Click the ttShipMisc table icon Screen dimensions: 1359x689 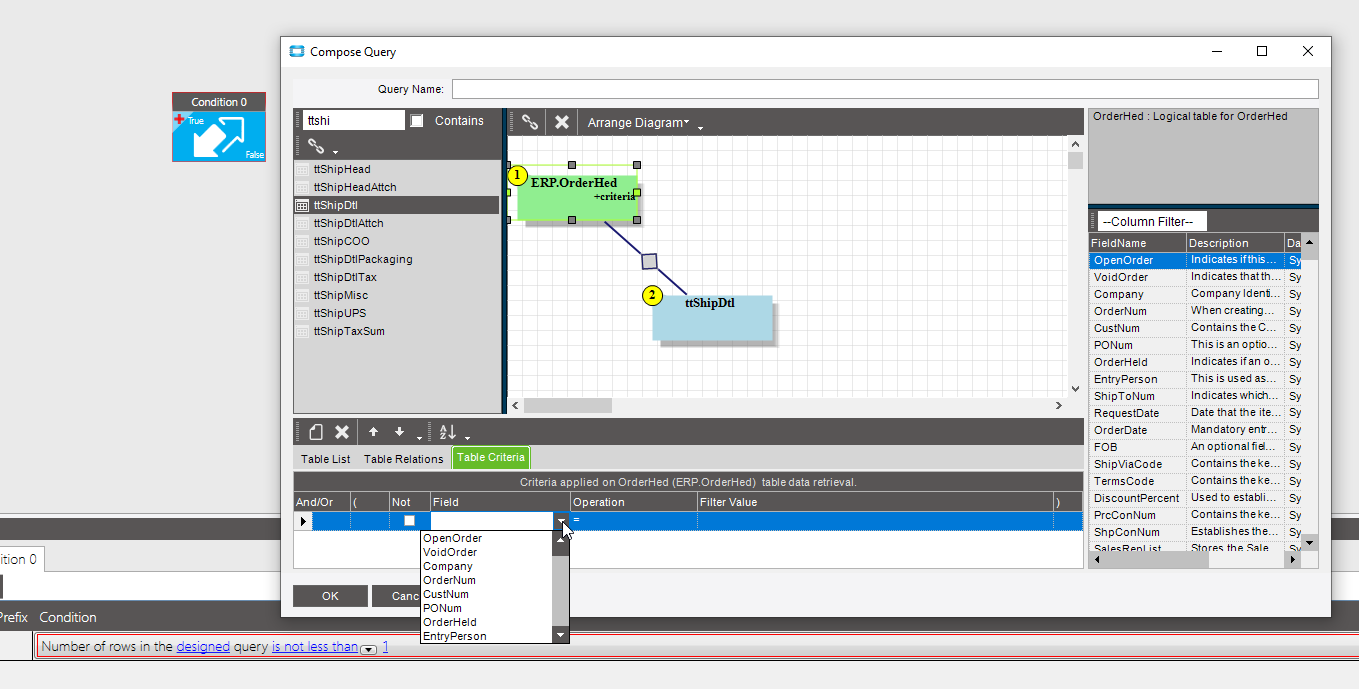302,295
